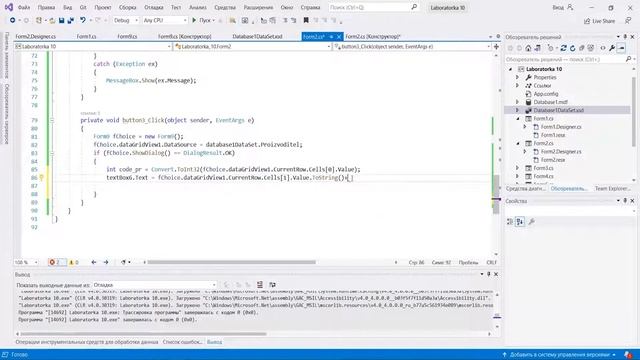Click the lightbulb quick actions icon
This screenshot has width=640, height=360.
(x=41, y=178)
